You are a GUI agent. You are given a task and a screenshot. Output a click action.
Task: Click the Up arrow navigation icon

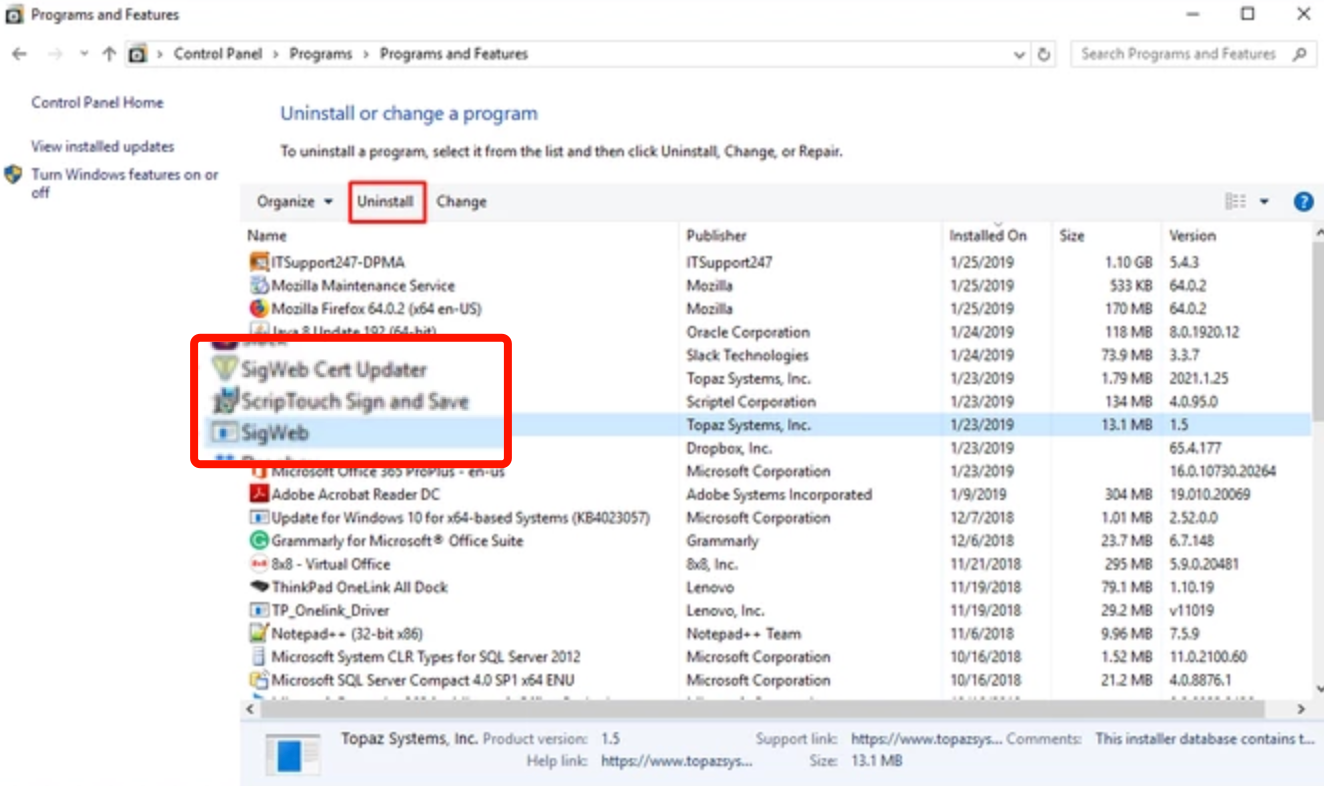(x=109, y=55)
